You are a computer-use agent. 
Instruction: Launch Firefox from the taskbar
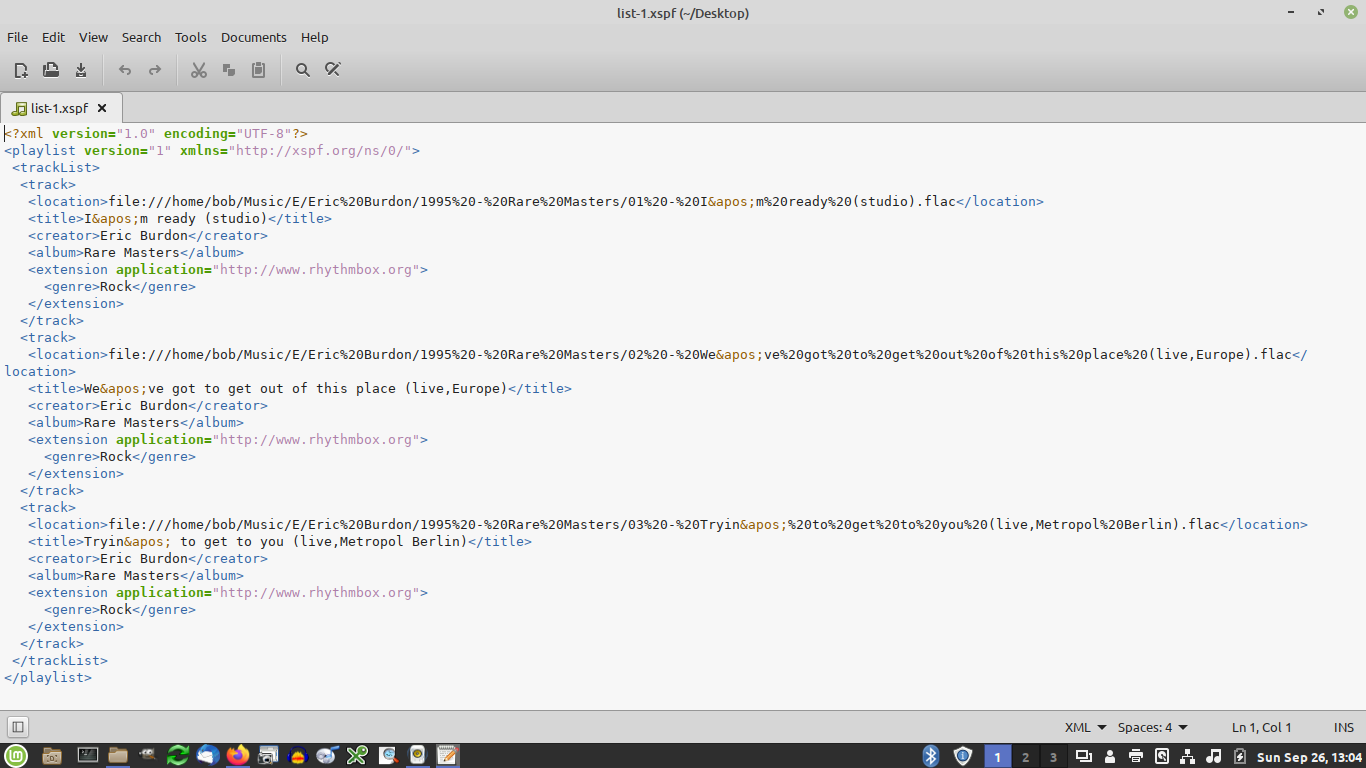(238, 756)
